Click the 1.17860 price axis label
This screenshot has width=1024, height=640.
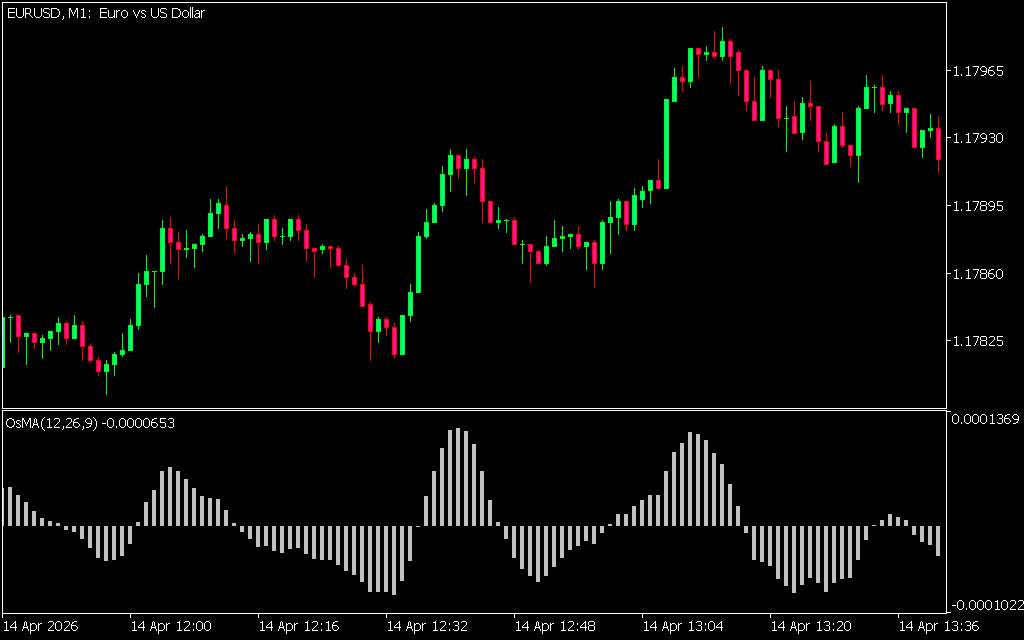pos(979,272)
